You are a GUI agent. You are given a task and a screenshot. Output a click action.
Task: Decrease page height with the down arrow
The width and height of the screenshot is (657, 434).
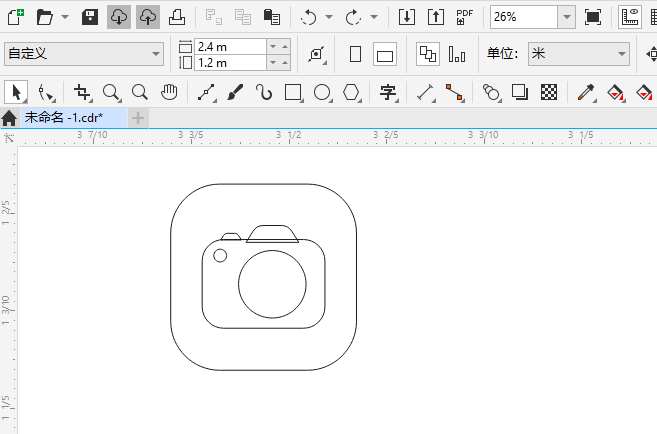(273, 63)
